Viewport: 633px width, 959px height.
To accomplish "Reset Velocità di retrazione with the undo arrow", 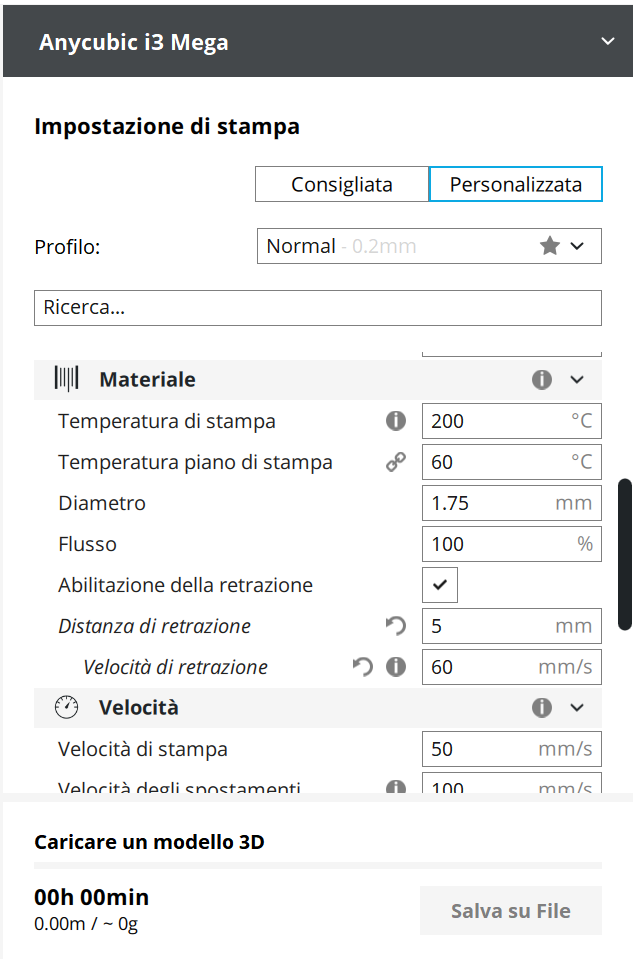I will (363, 667).
